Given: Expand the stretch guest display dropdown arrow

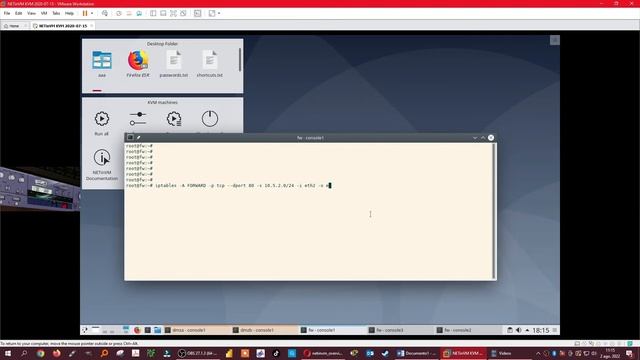Looking at the screenshot, I should click(x=219, y=13).
